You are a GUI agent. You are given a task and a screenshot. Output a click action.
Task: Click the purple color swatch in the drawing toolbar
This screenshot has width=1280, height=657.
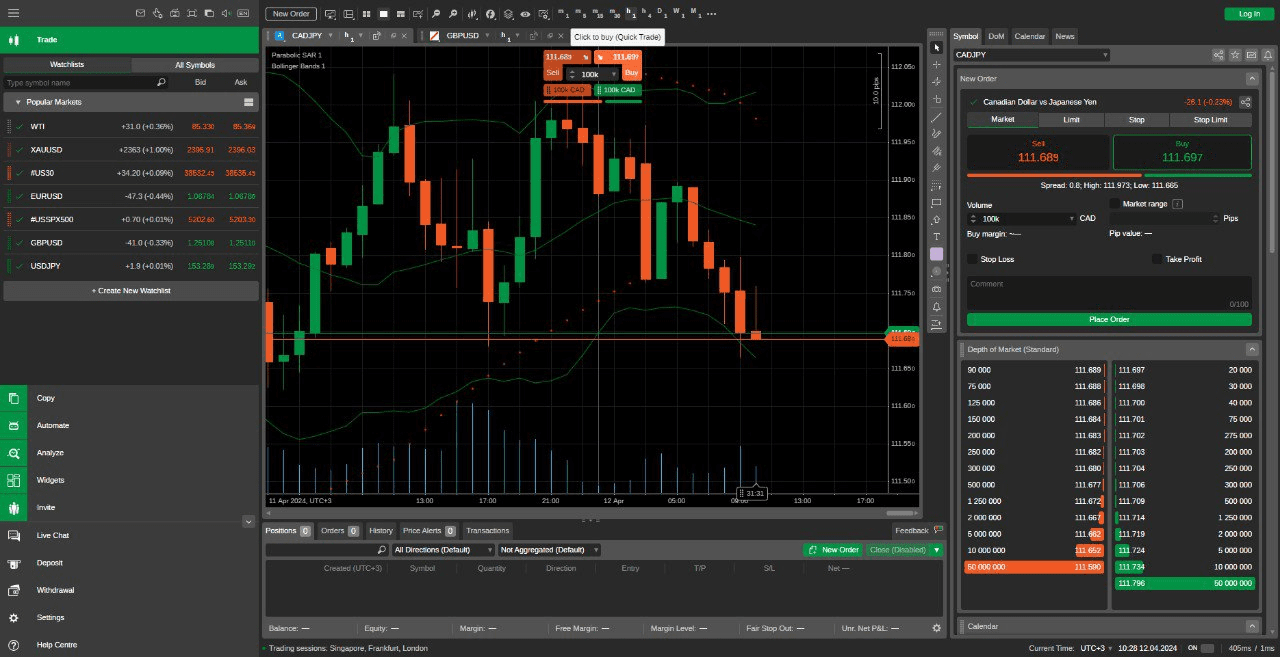tap(936, 254)
